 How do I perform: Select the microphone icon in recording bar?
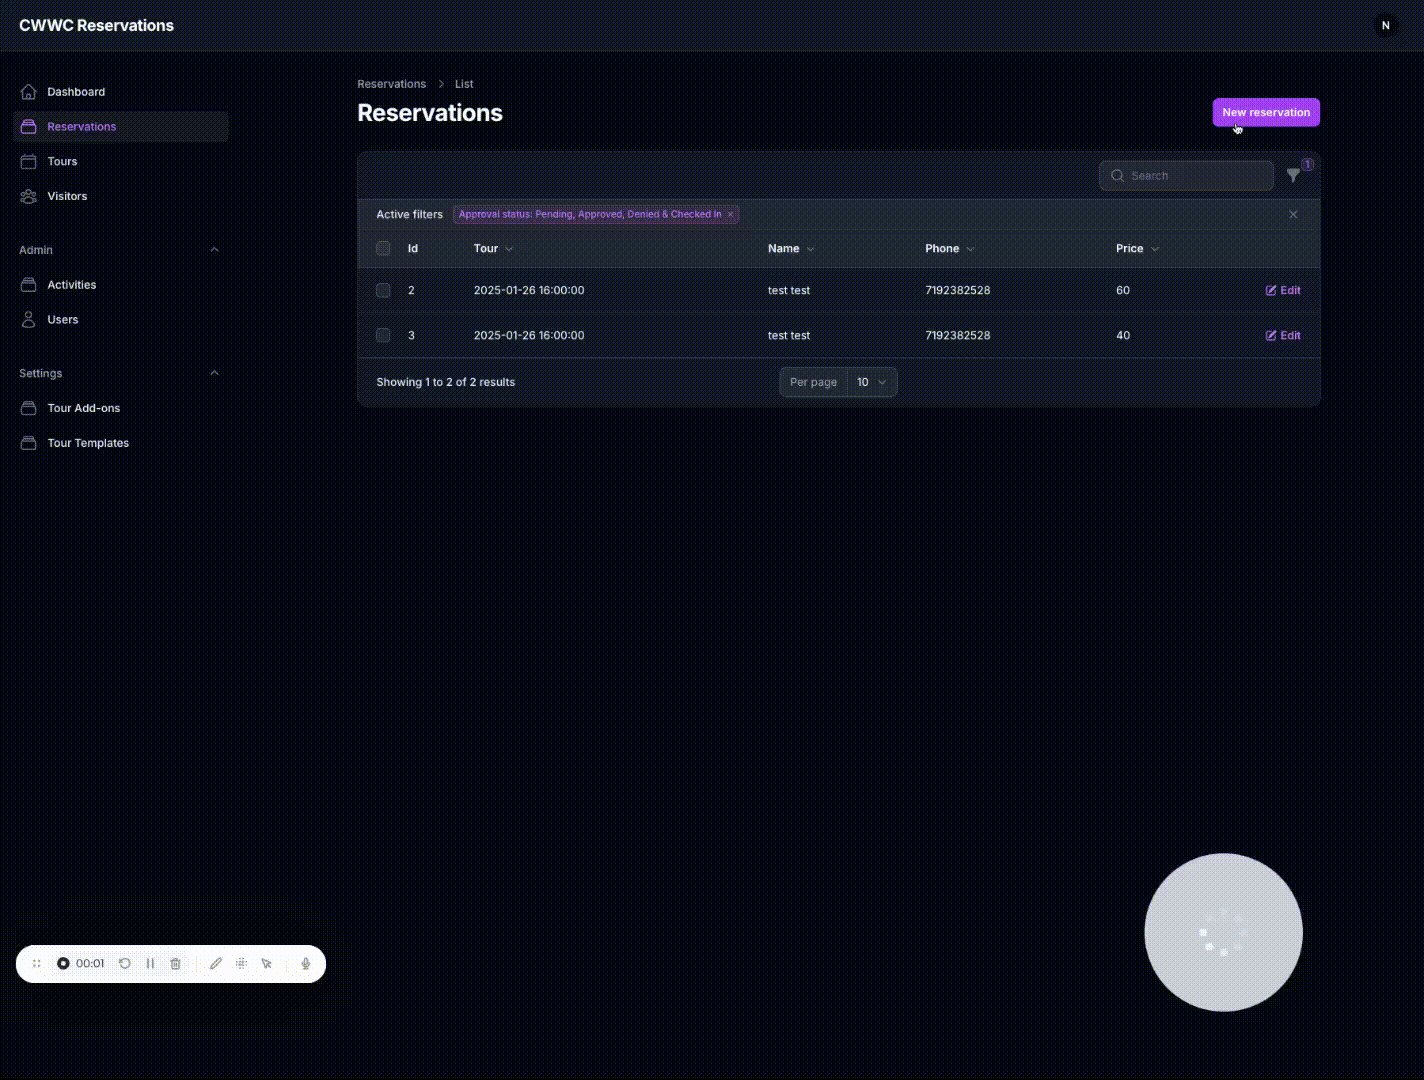point(306,963)
